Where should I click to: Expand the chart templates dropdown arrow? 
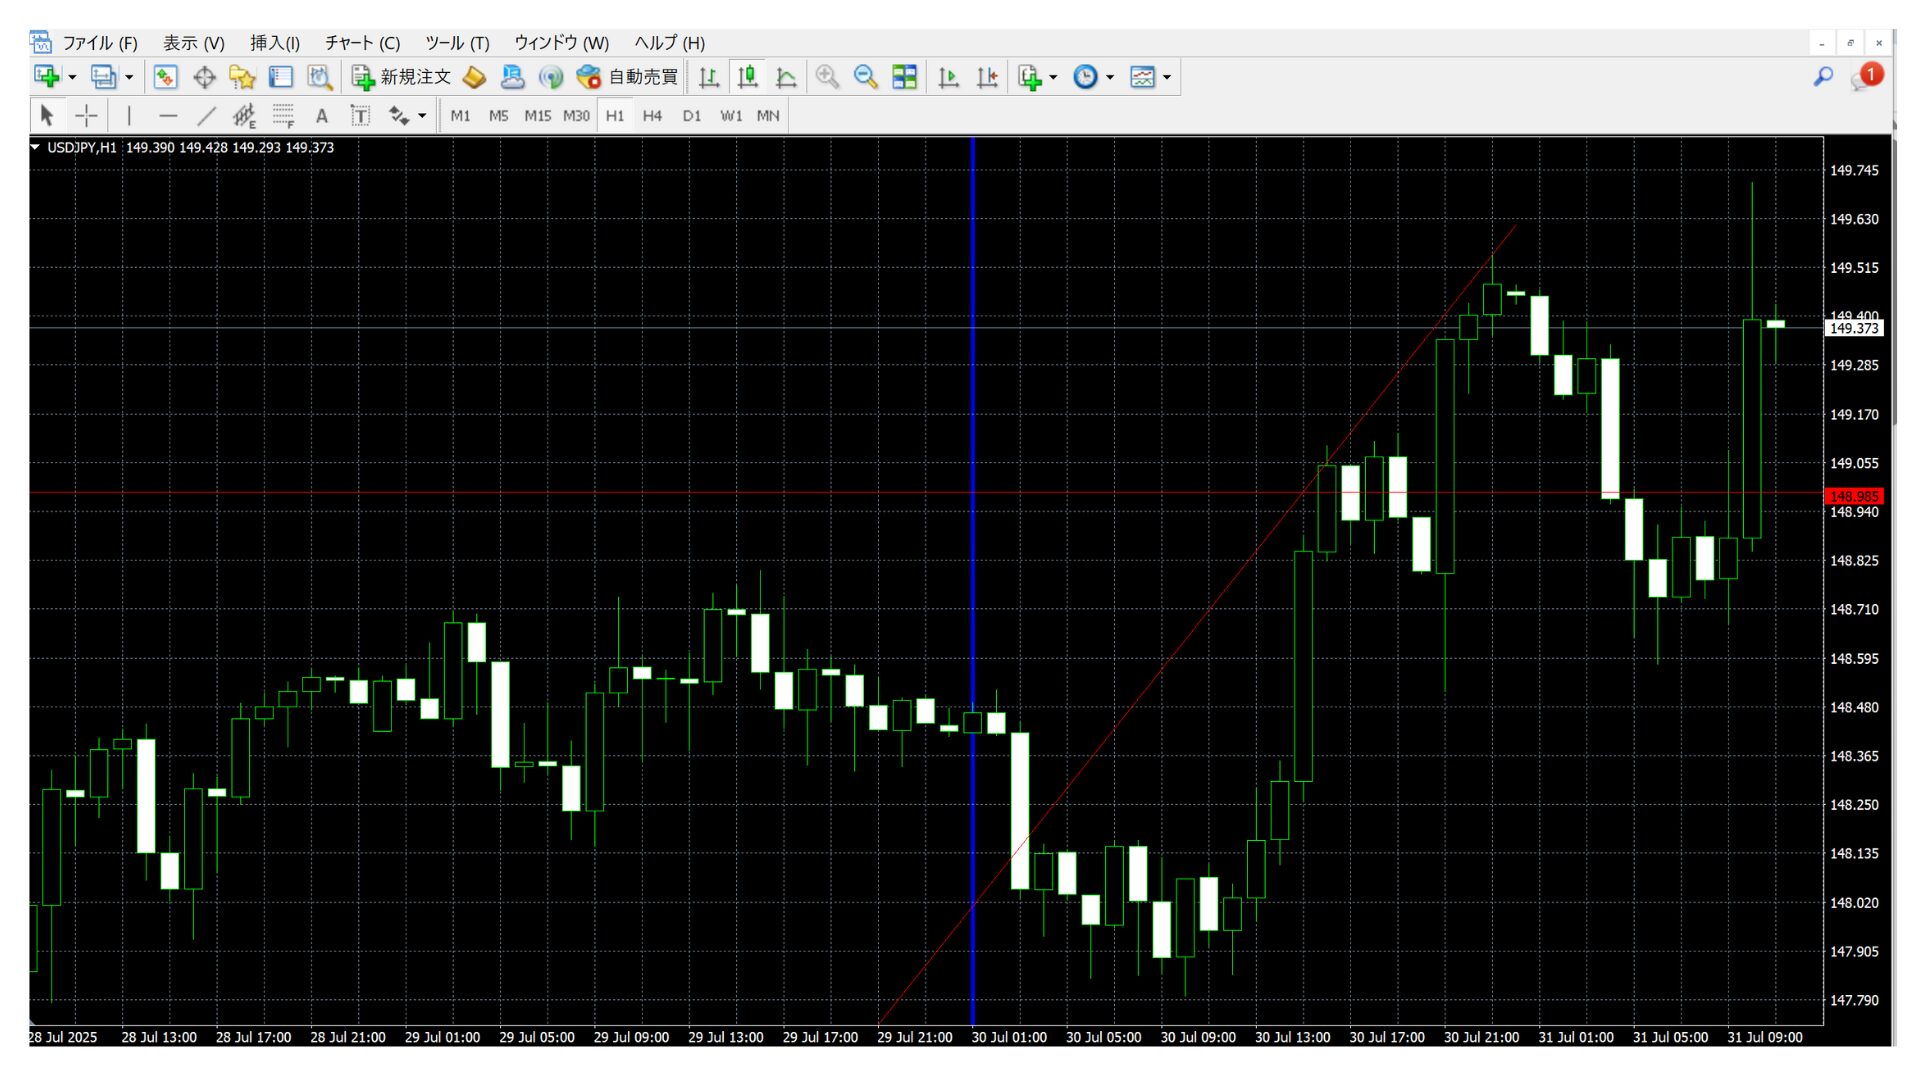[1167, 77]
